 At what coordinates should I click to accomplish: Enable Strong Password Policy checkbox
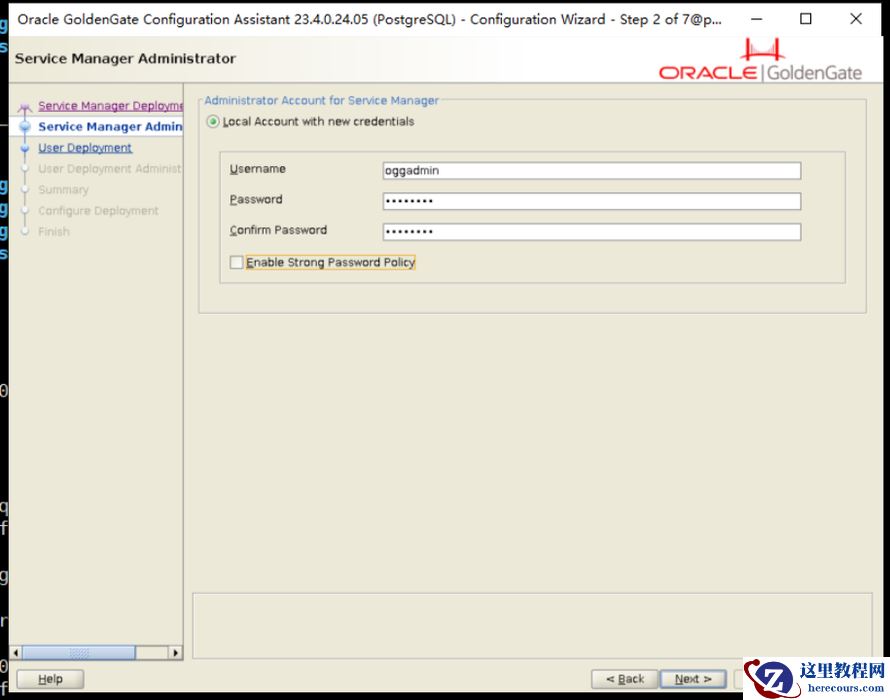237,262
